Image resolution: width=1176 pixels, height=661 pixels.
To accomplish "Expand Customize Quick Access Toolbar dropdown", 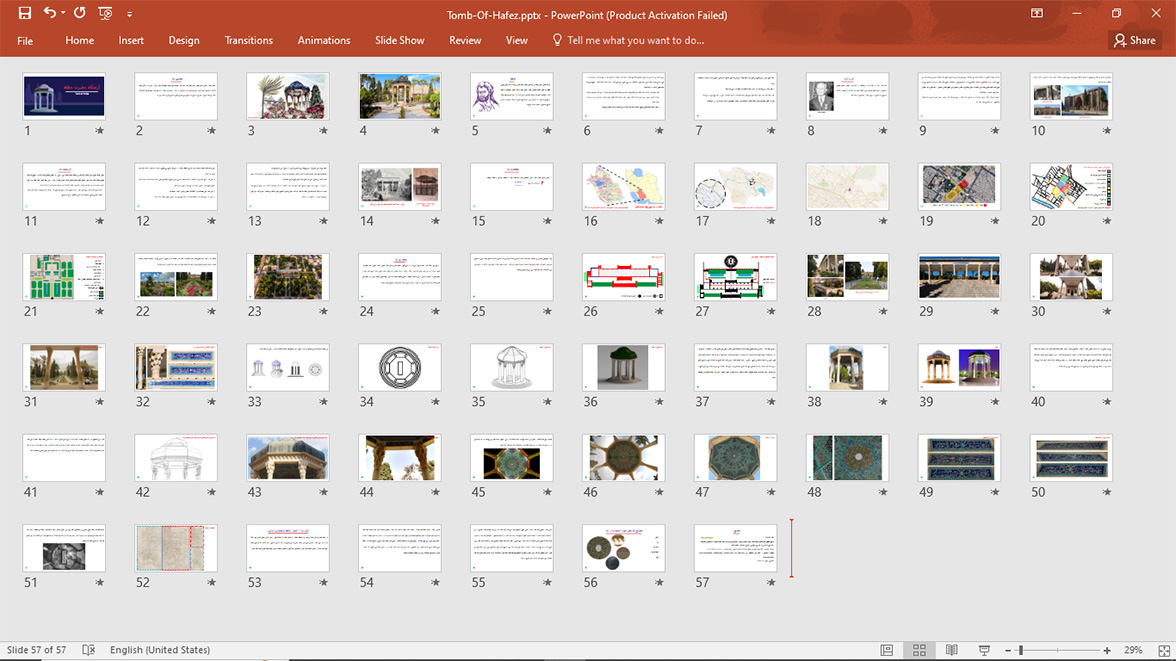I will click(129, 15).
